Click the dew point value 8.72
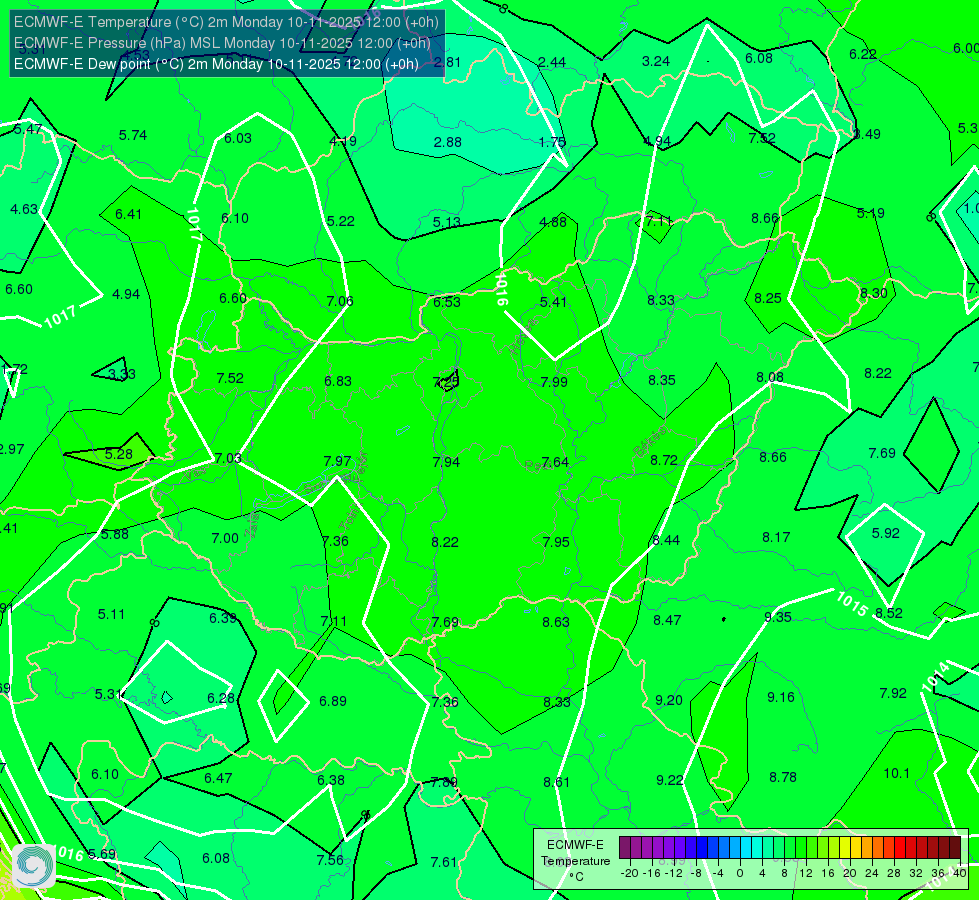The height and width of the screenshot is (900, 979). [x=664, y=460]
